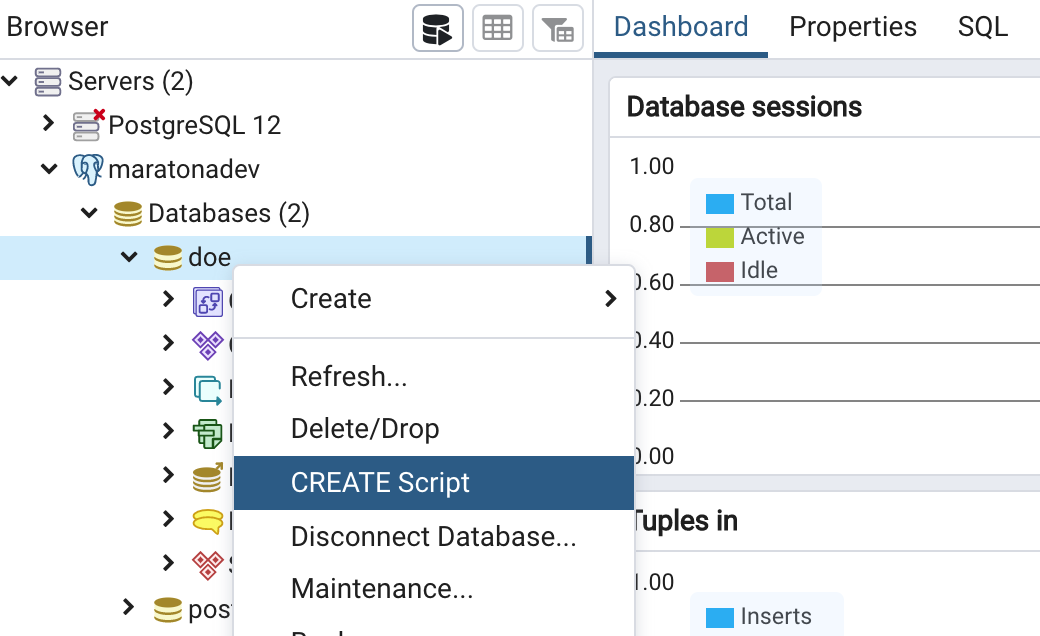1040x636 pixels.
Task: Click the blue Inserts legend swatch
Action: tap(720, 617)
